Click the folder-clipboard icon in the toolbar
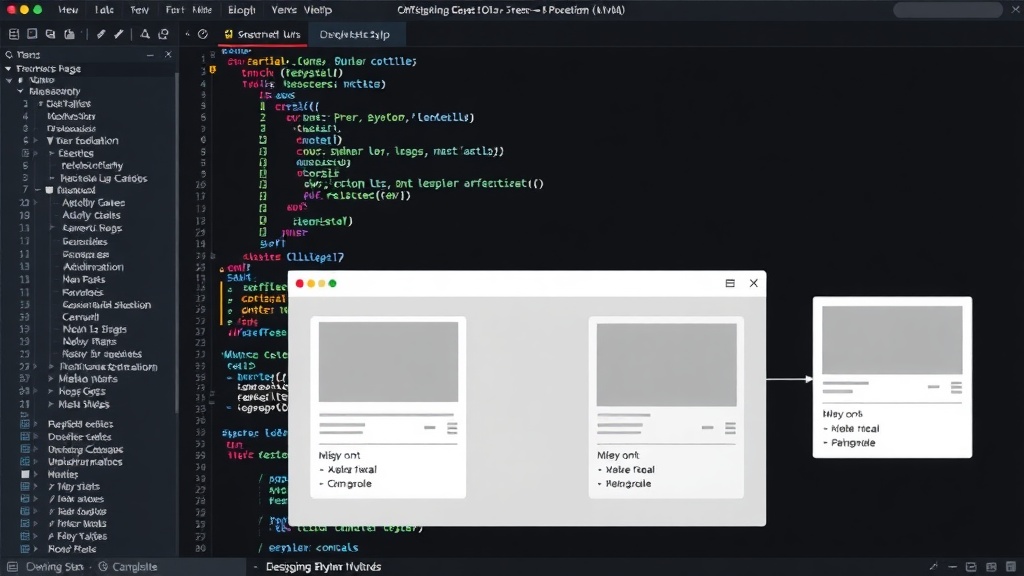The width and height of the screenshot is (1024, 576). (69, 34)
